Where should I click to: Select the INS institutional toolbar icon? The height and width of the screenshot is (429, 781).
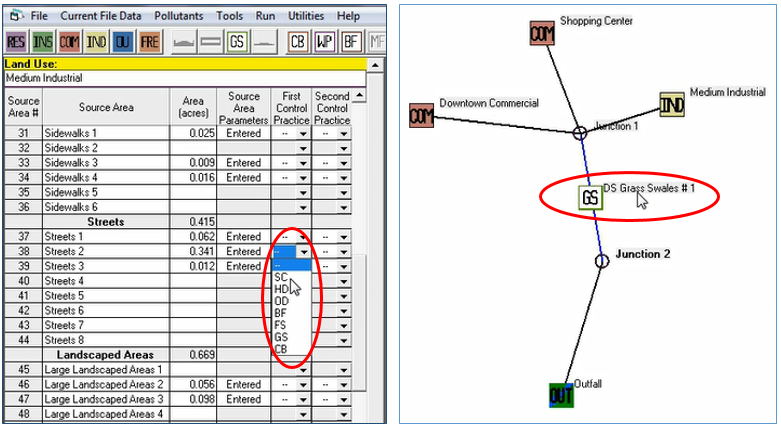(42, 42)
